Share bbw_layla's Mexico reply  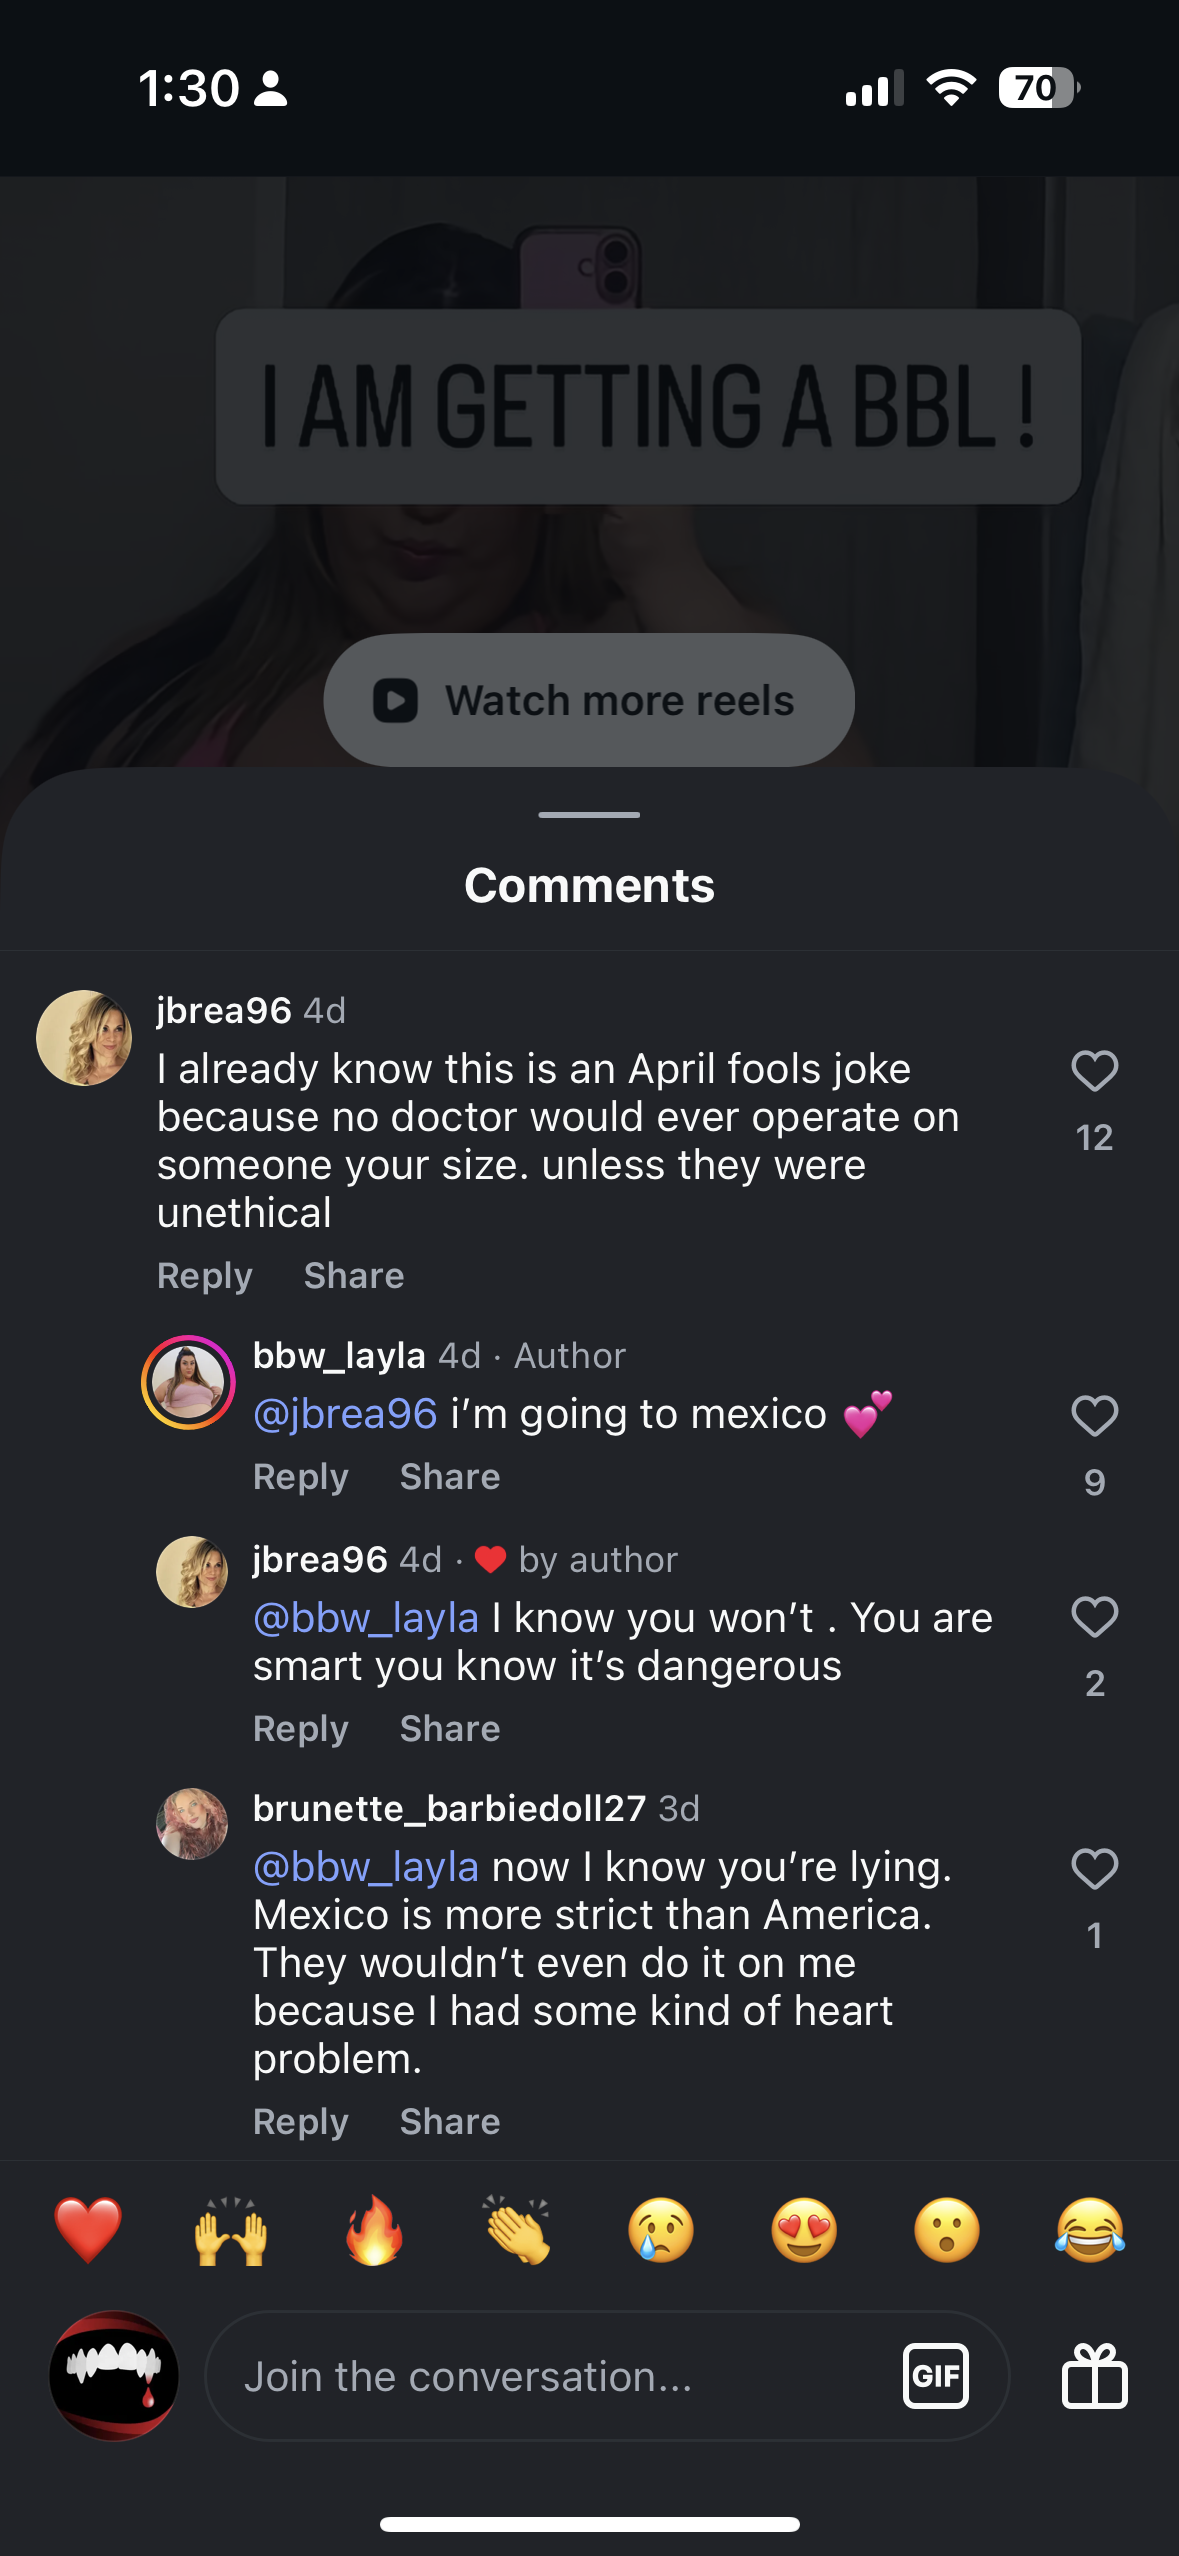click(x=450, y=1477)
